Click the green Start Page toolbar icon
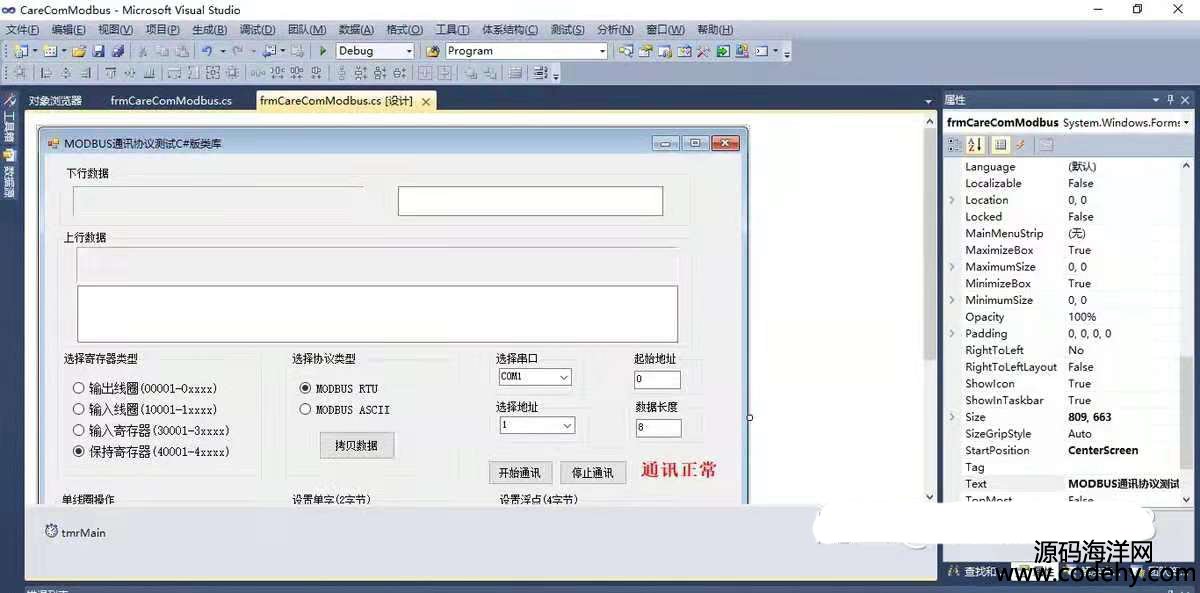1200x593 pixels. [722, 51]
